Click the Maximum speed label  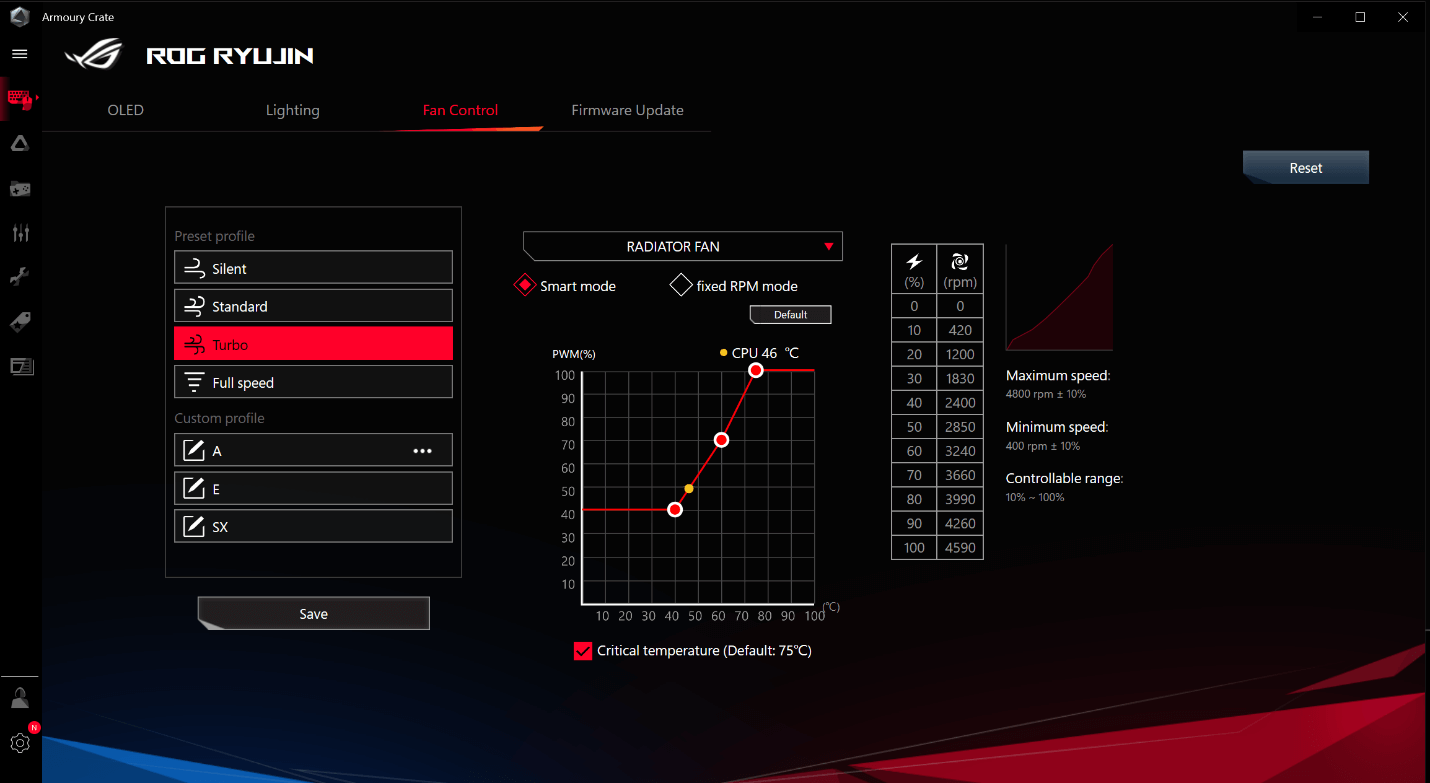(1058, 376)
